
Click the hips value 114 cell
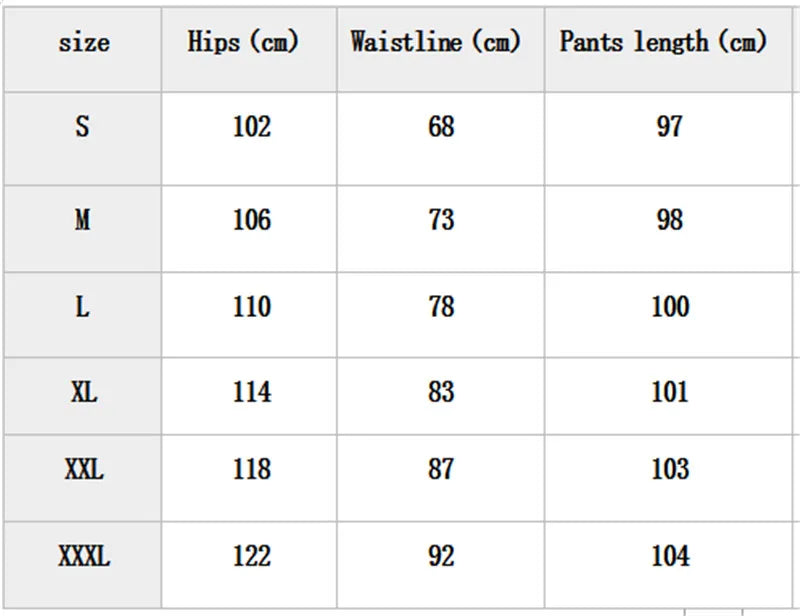(x=251, y=392)
